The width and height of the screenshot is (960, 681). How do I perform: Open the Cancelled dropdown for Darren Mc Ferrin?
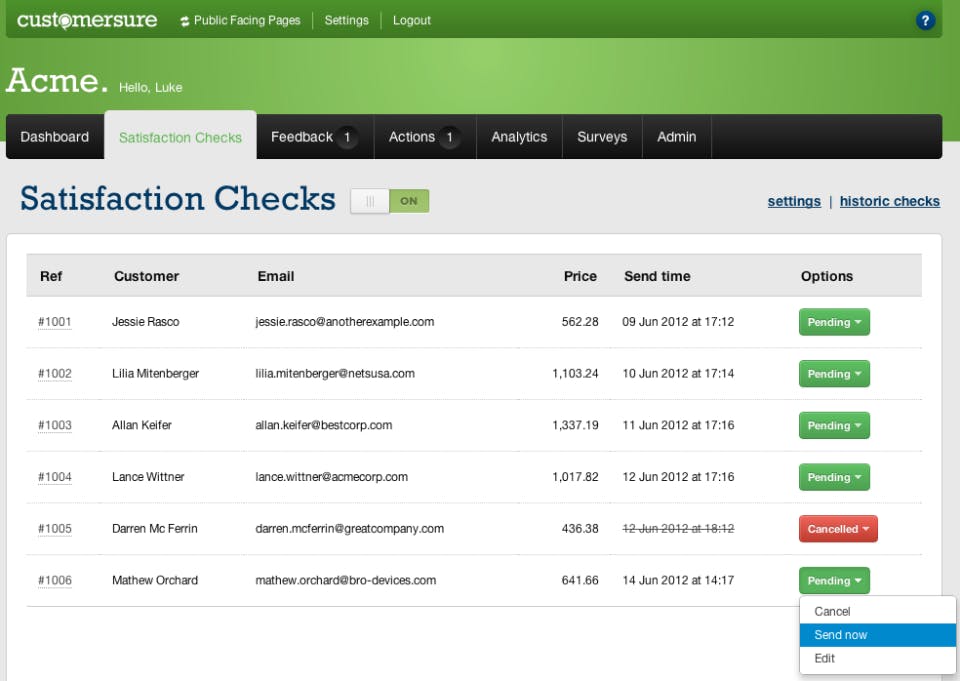[x=838, y=529]
